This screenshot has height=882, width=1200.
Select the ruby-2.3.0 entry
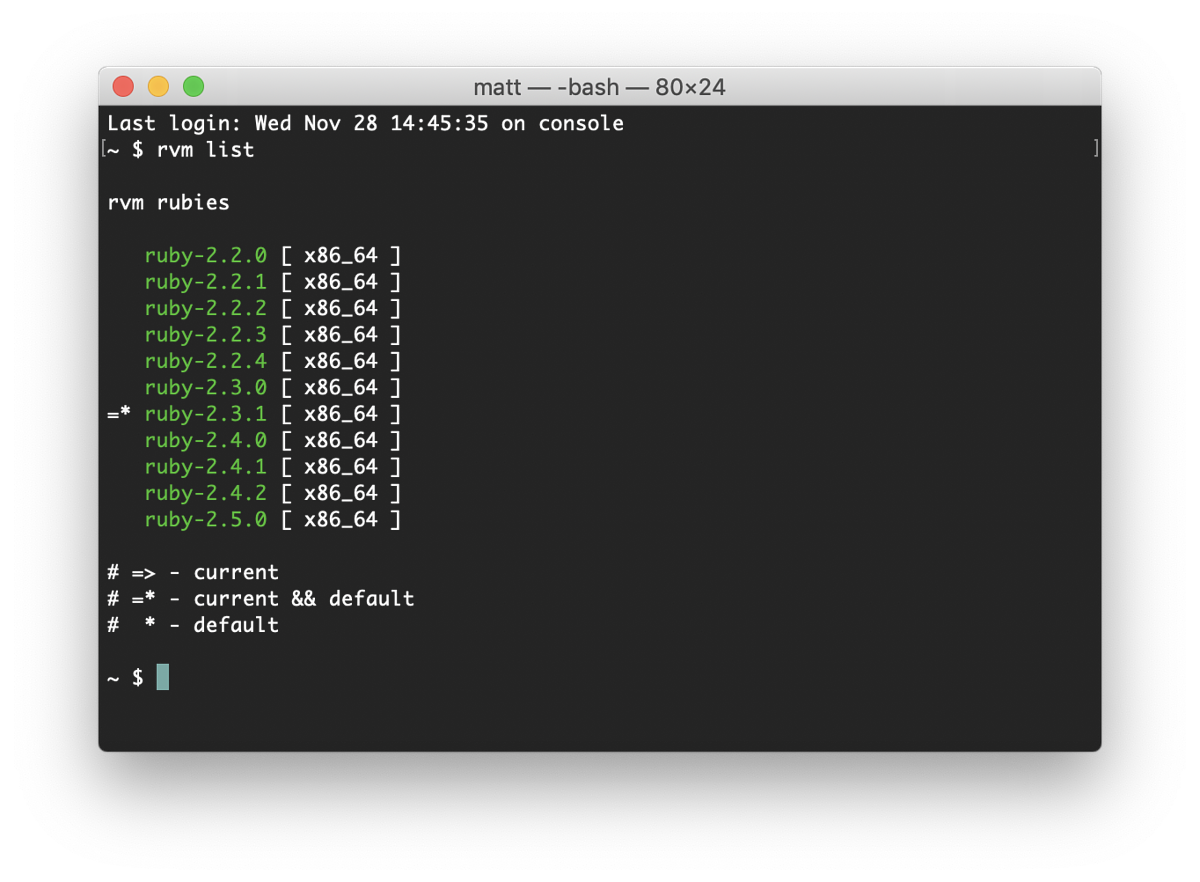click(x=207, y=387)
